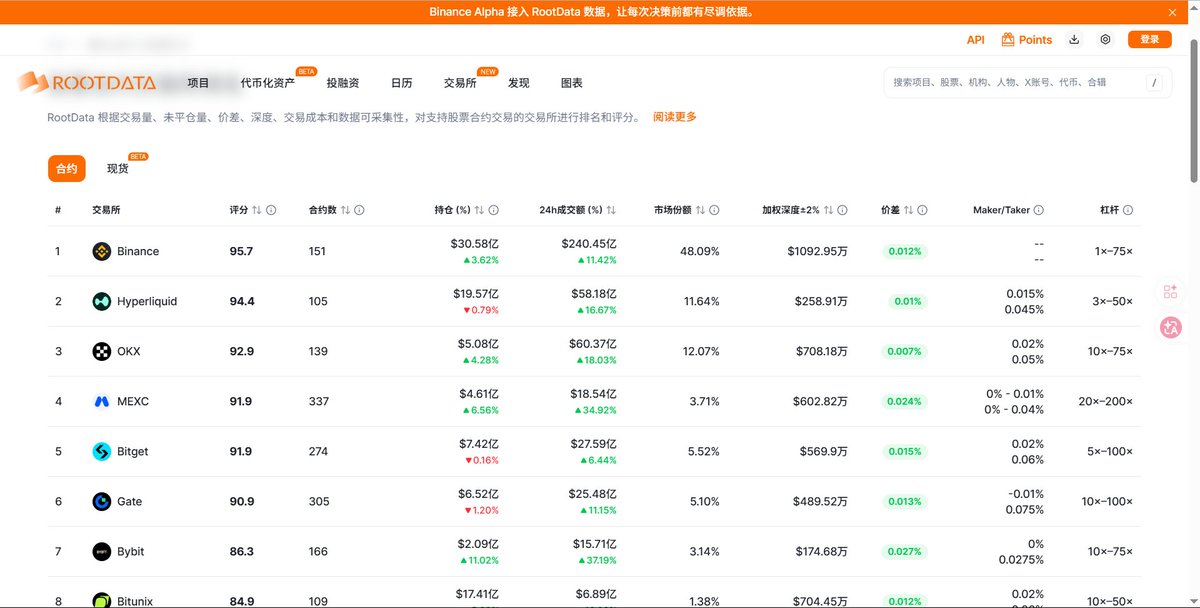Sort table by 合约数 arrows
This screenshot has height=608, width=1200.
point(345,210)
